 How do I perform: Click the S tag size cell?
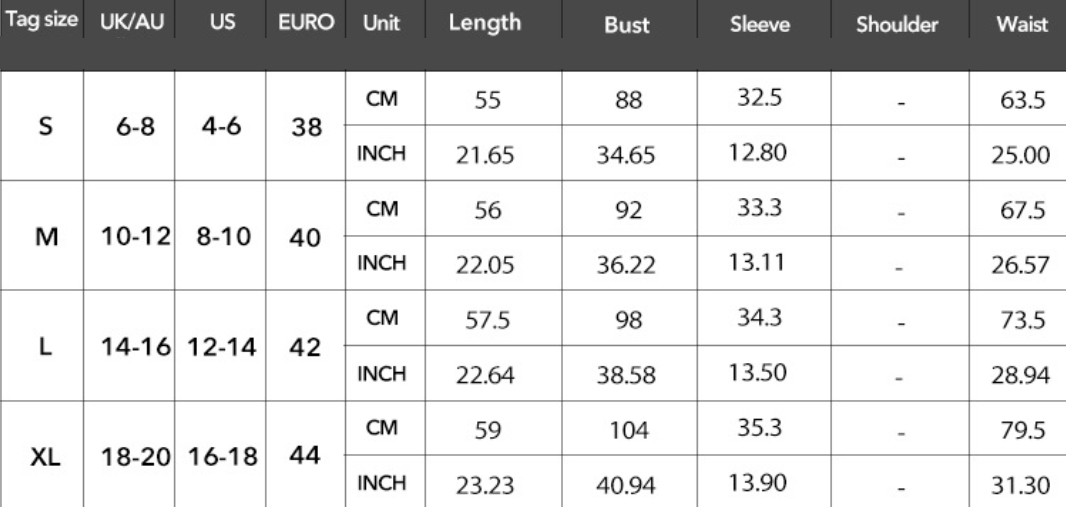[x=45, y=126]
